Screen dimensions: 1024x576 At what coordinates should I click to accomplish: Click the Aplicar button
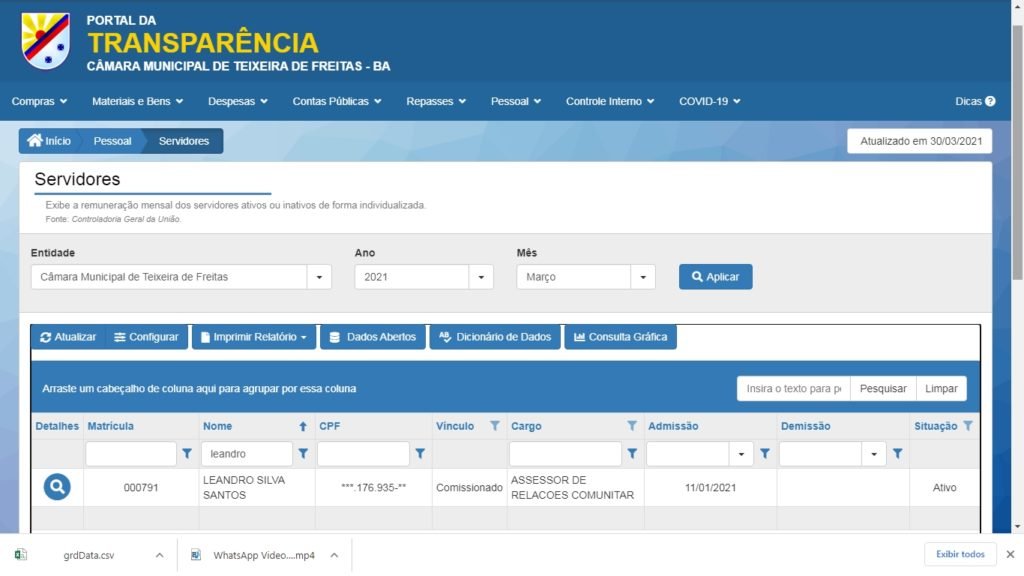click(x=715, y=277)
